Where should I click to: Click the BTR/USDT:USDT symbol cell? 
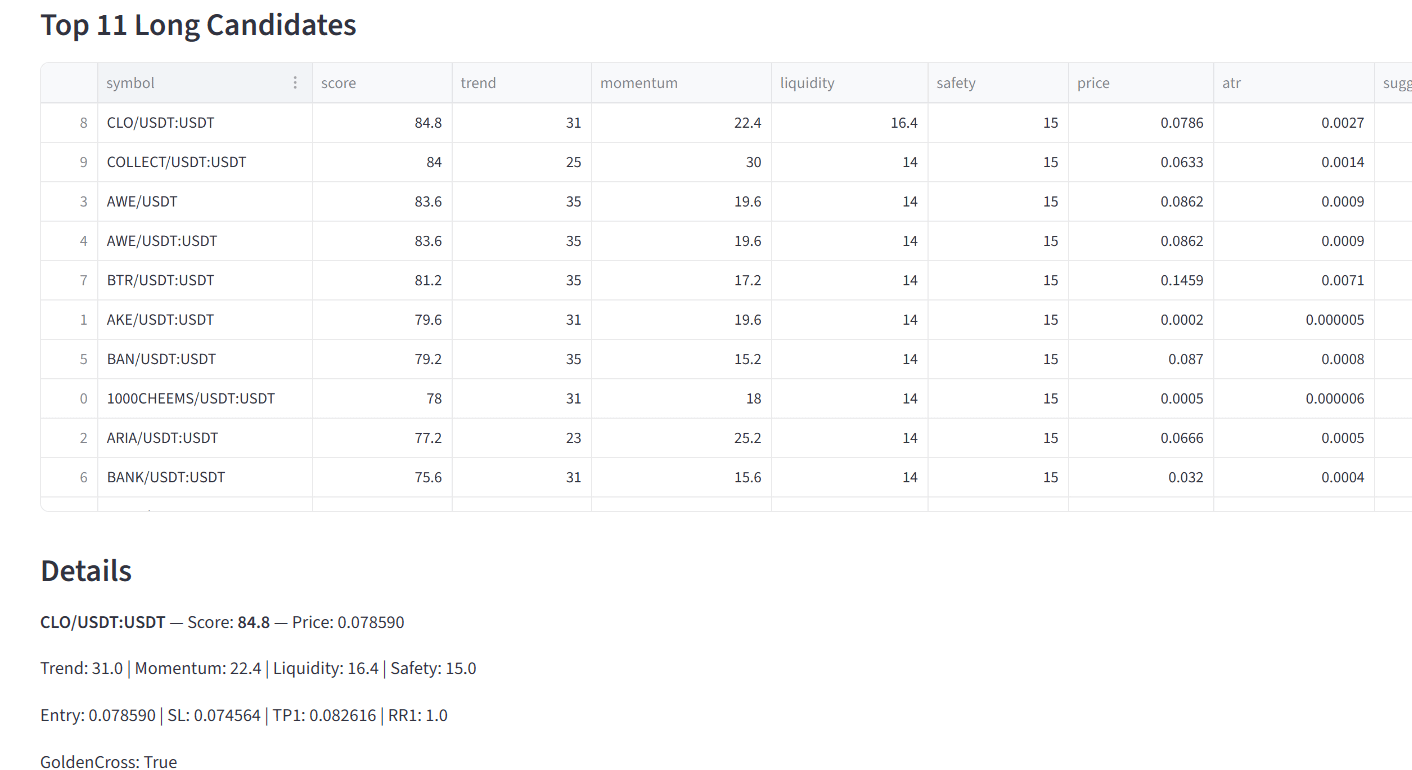(x=161, y=280)
